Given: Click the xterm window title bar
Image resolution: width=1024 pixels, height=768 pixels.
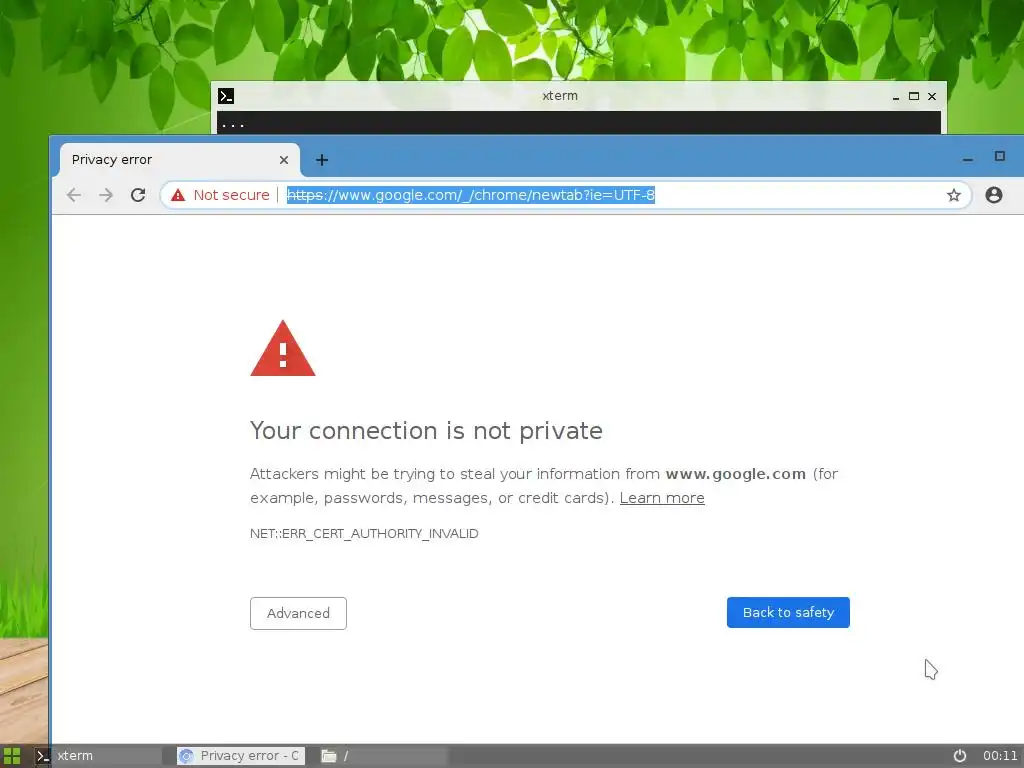Looking at the screenshot, I should tap(560, 95).
